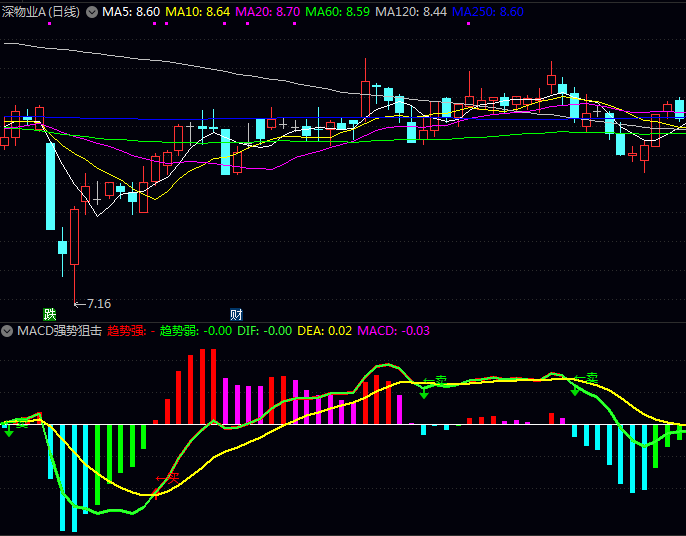The width and height of the screenshot is (686, 536).
Task: Select the MA20 moving average label
Action: click(x=267, y=12)
